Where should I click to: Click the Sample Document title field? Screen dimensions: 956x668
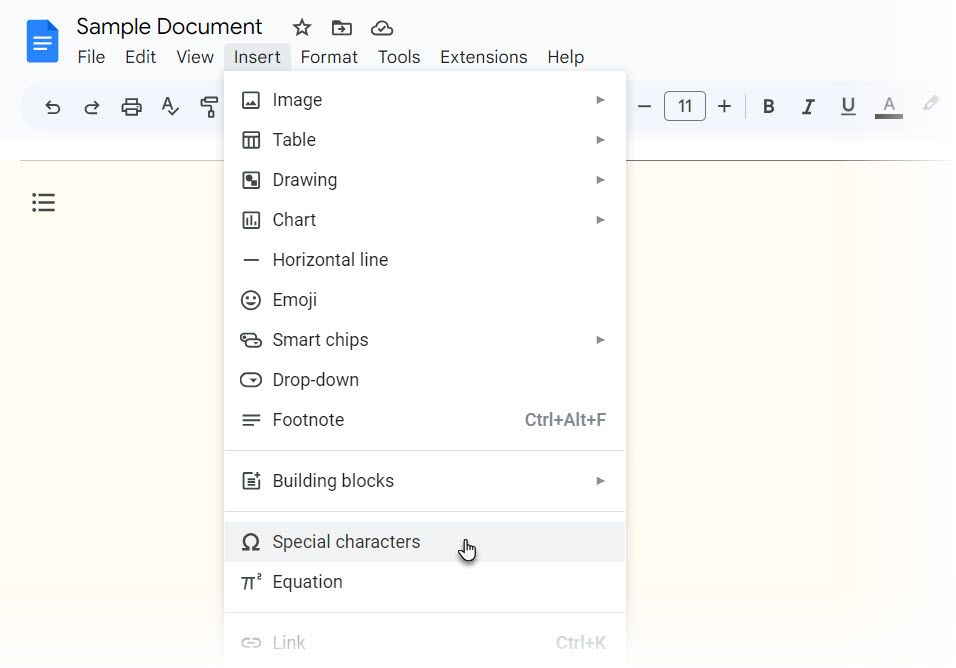(x=170, y=26)
